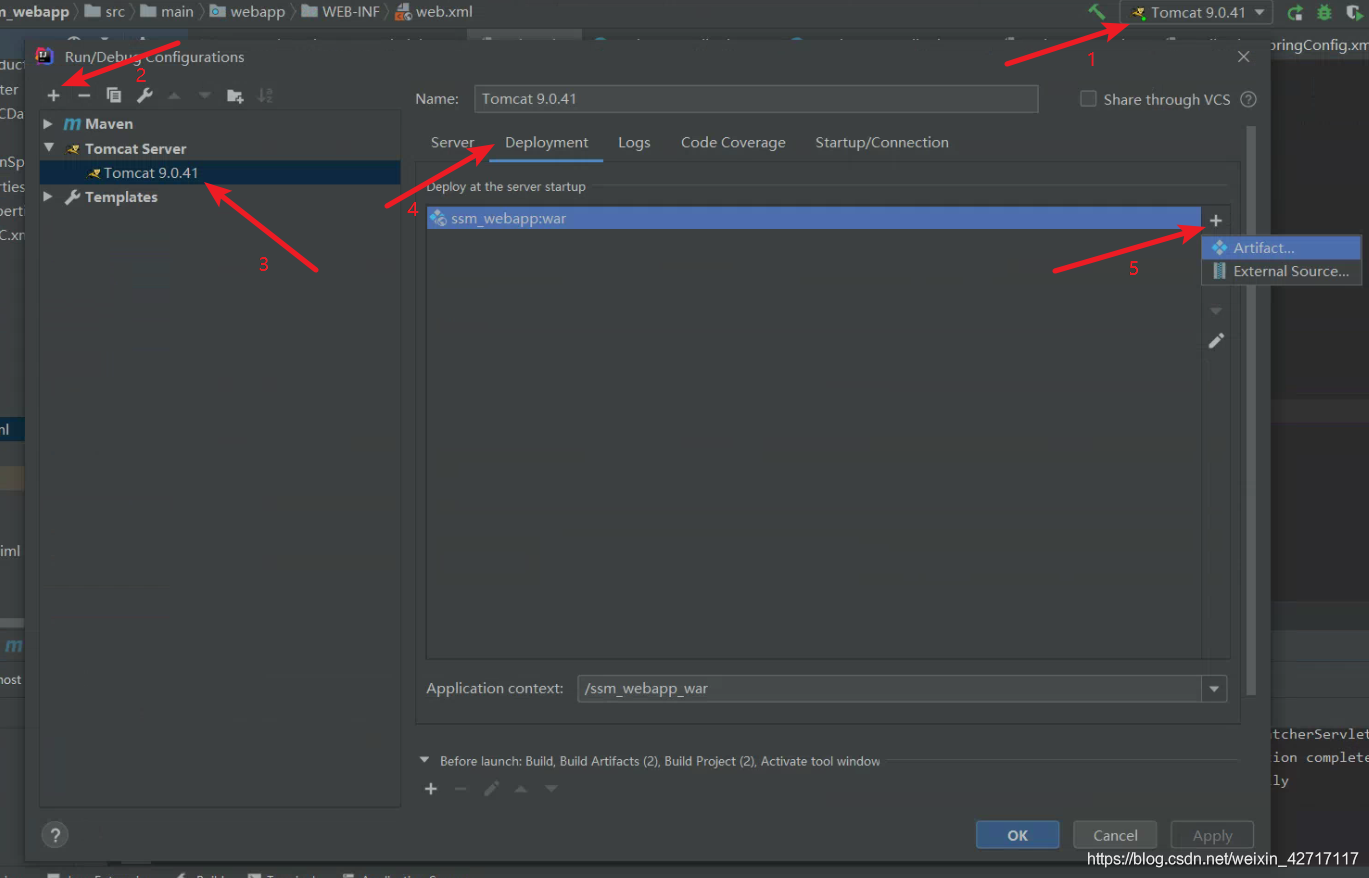Select the Tomcat 9.0.41 configuration tree item
Screen dimensions: 1369x878
coord(220,173)
